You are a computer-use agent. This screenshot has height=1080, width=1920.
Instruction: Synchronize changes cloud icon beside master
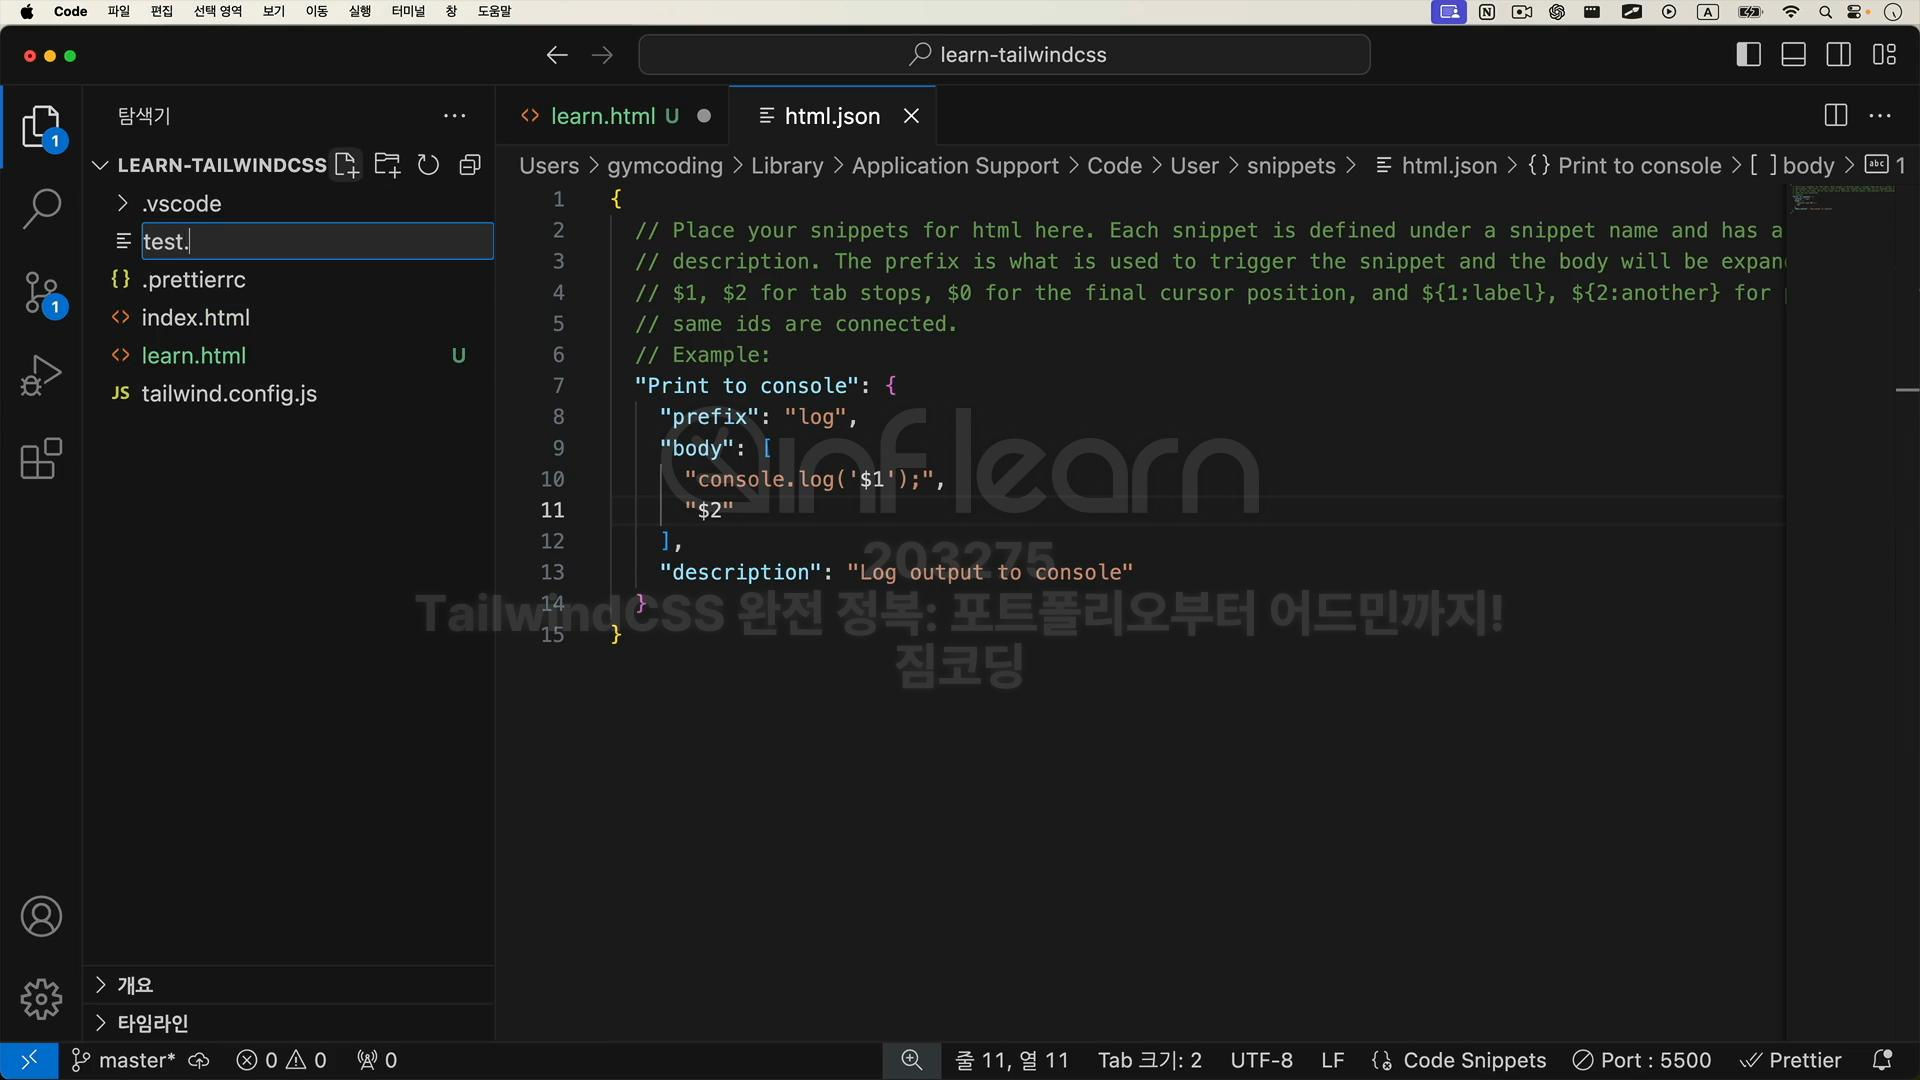pos(199,1060)
